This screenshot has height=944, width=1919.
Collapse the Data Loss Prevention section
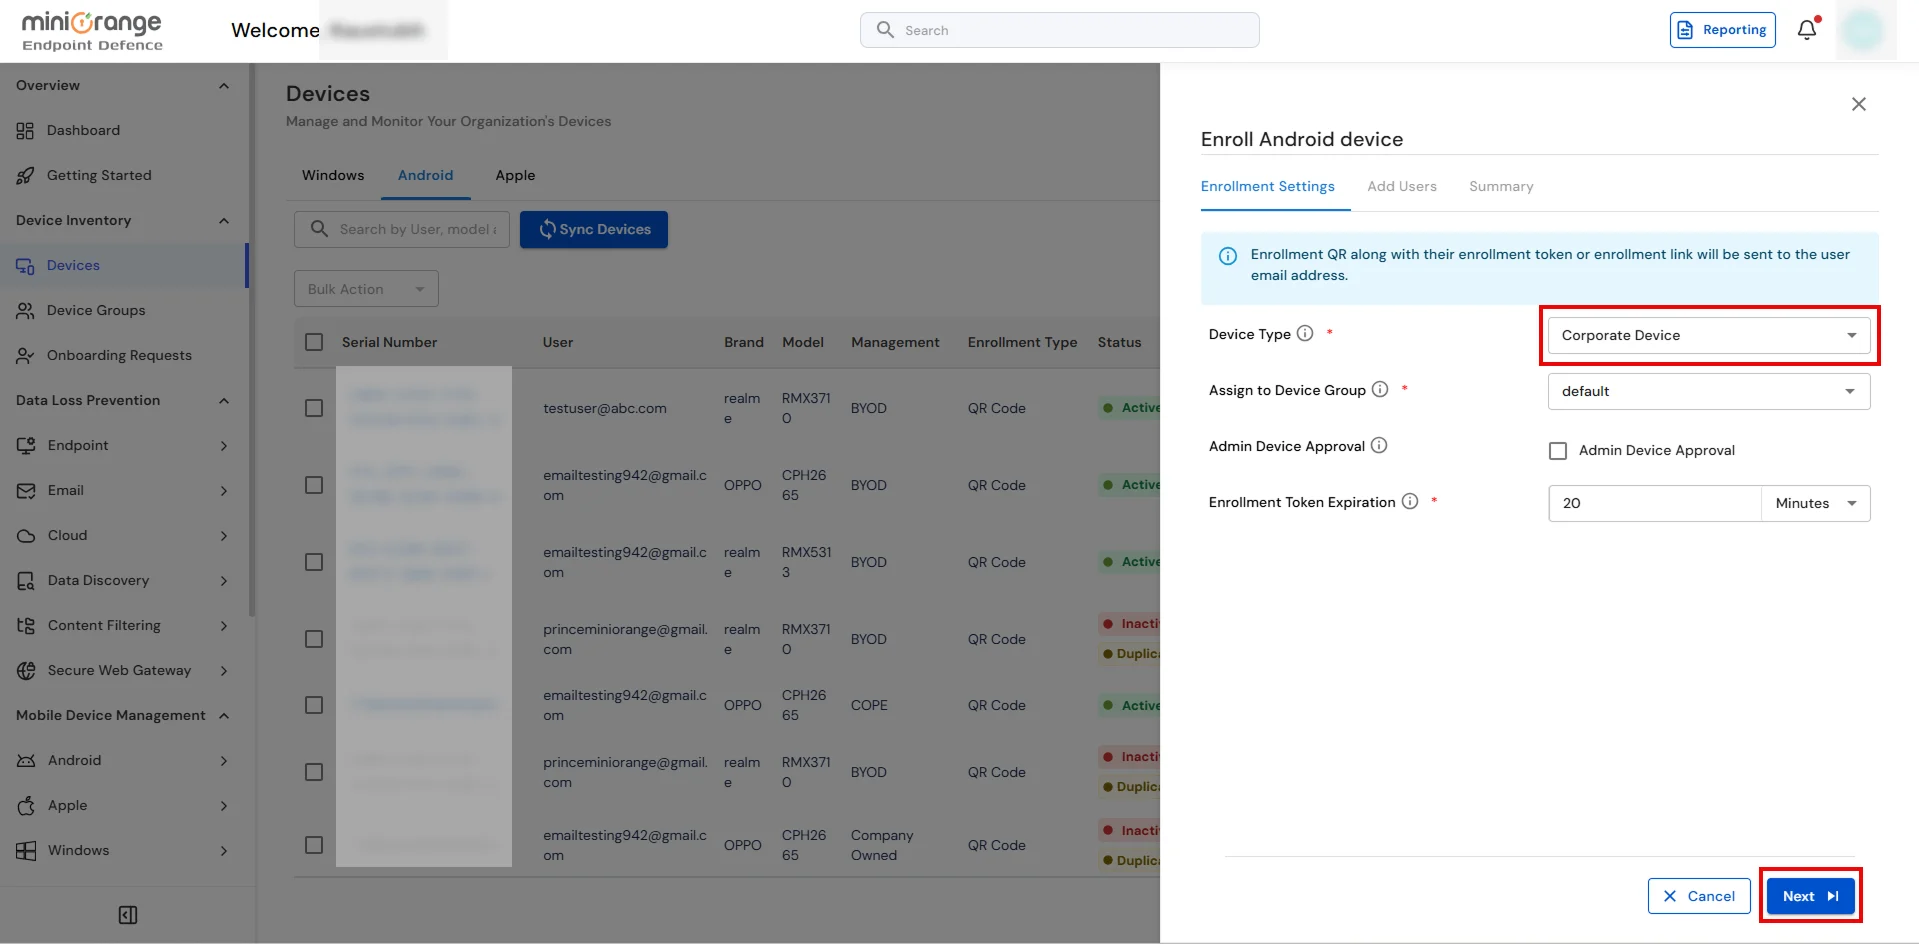pos(224,401)
